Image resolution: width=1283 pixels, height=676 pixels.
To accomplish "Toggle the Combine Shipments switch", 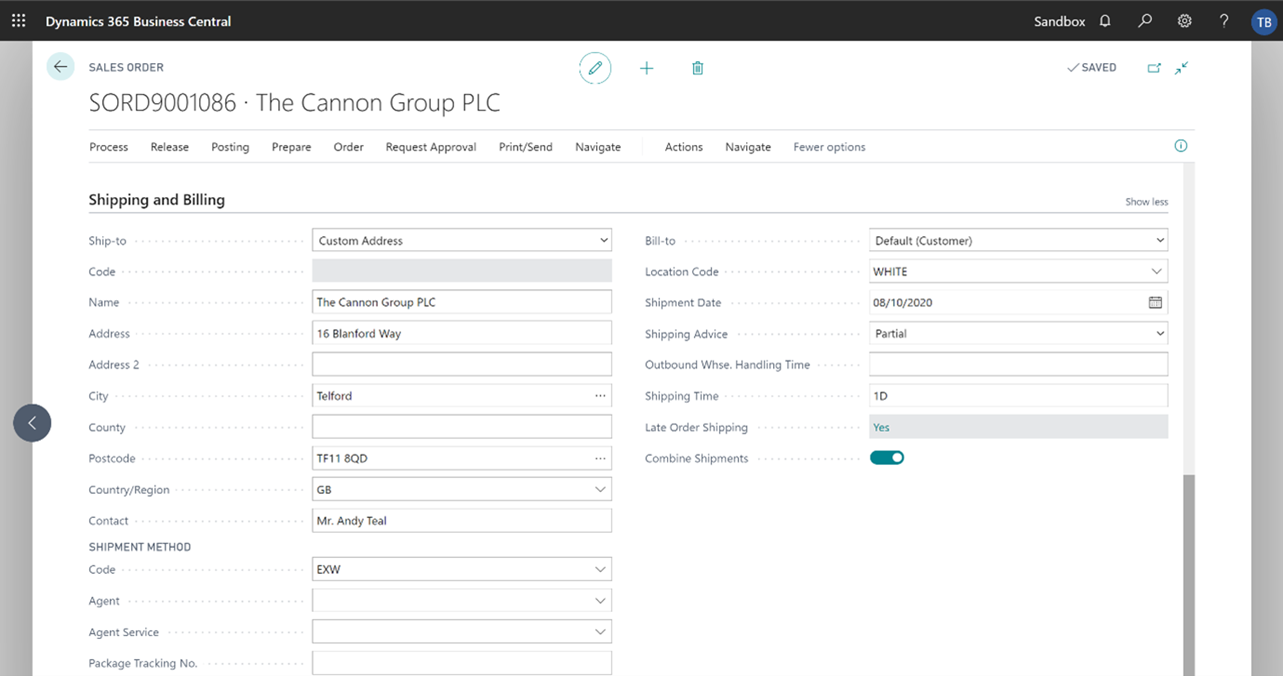I will click(x=887, y=458).
